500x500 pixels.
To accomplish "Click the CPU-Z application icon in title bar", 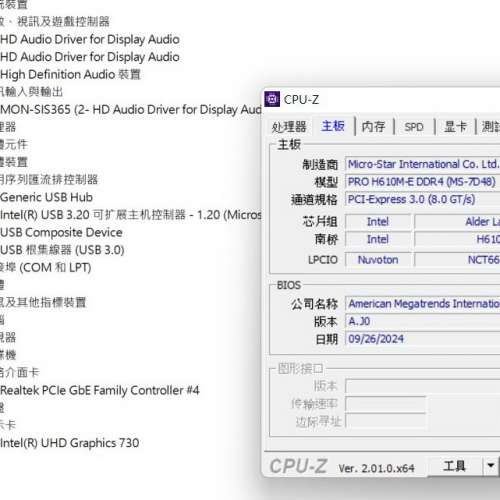I will [272, 99].
